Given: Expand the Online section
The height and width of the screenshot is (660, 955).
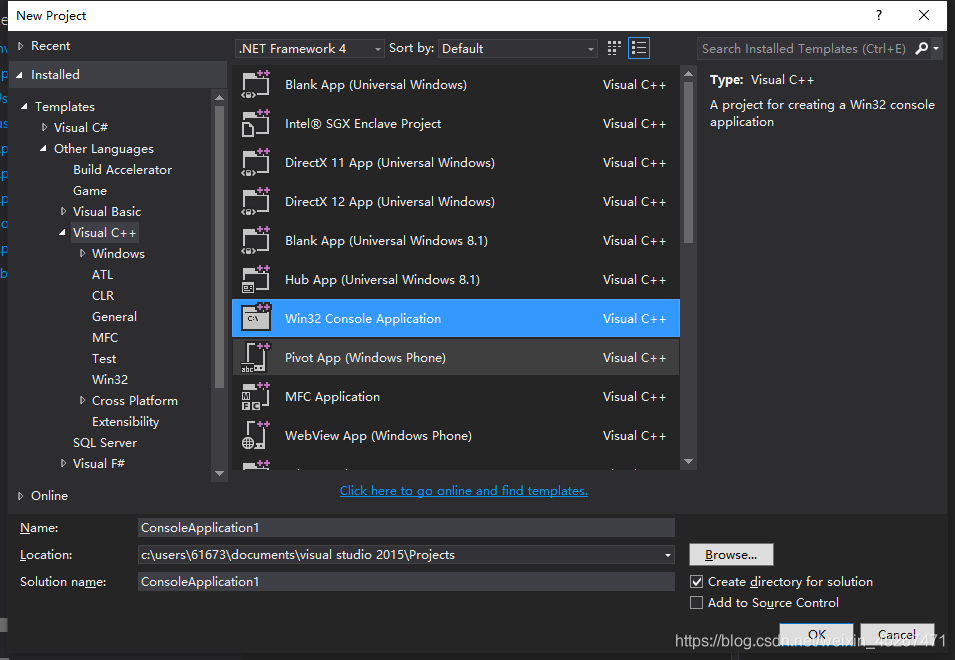Looking at the screenshot, I should (20, 496).
